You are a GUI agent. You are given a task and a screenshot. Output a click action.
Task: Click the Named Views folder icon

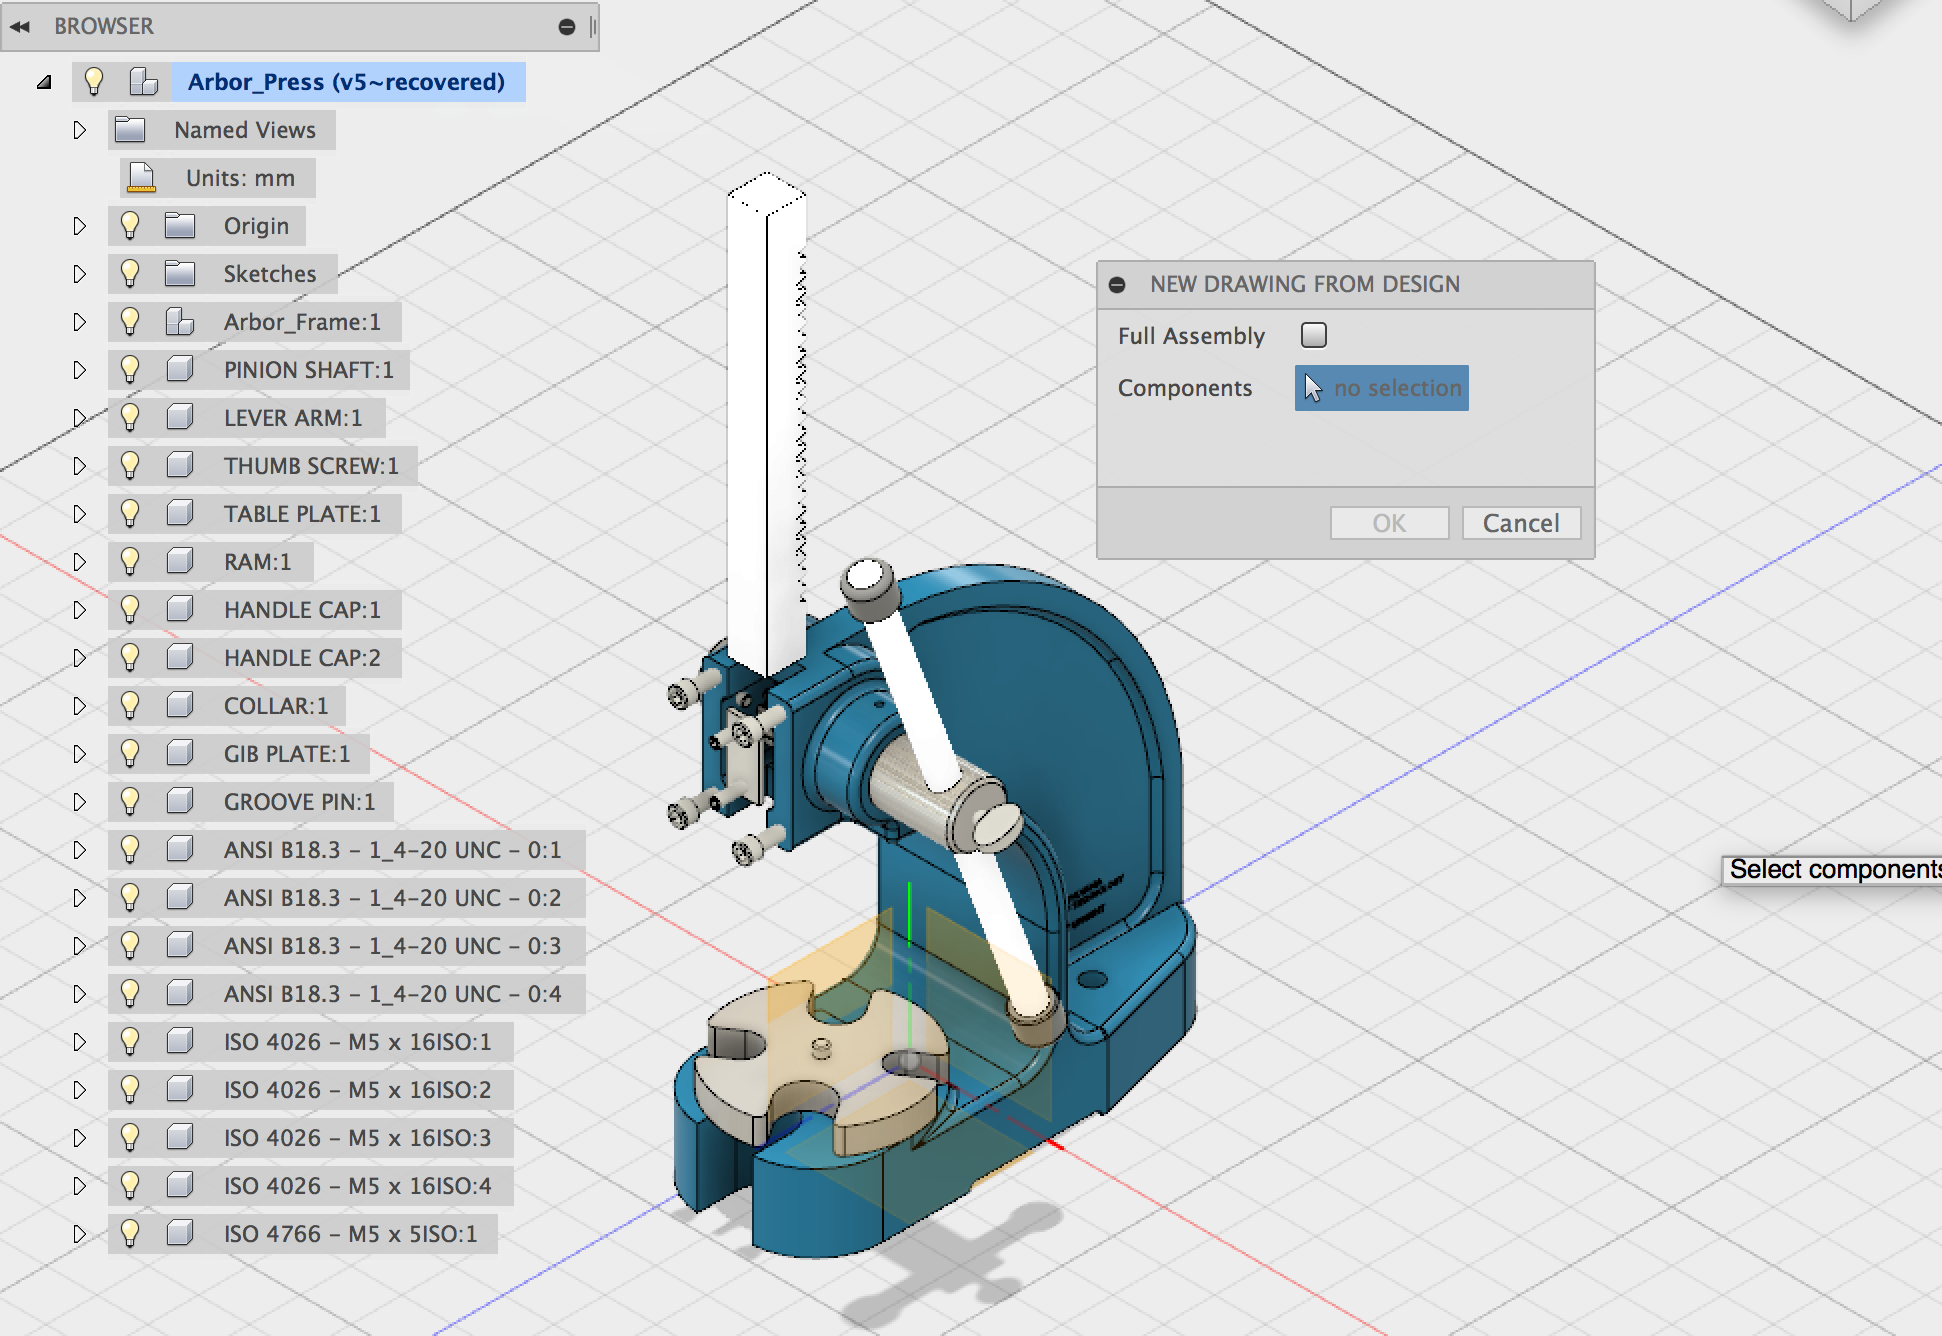click(x=130, y=129)
